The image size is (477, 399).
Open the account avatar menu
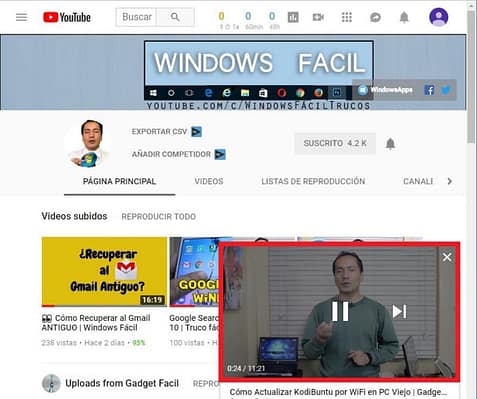439,17
